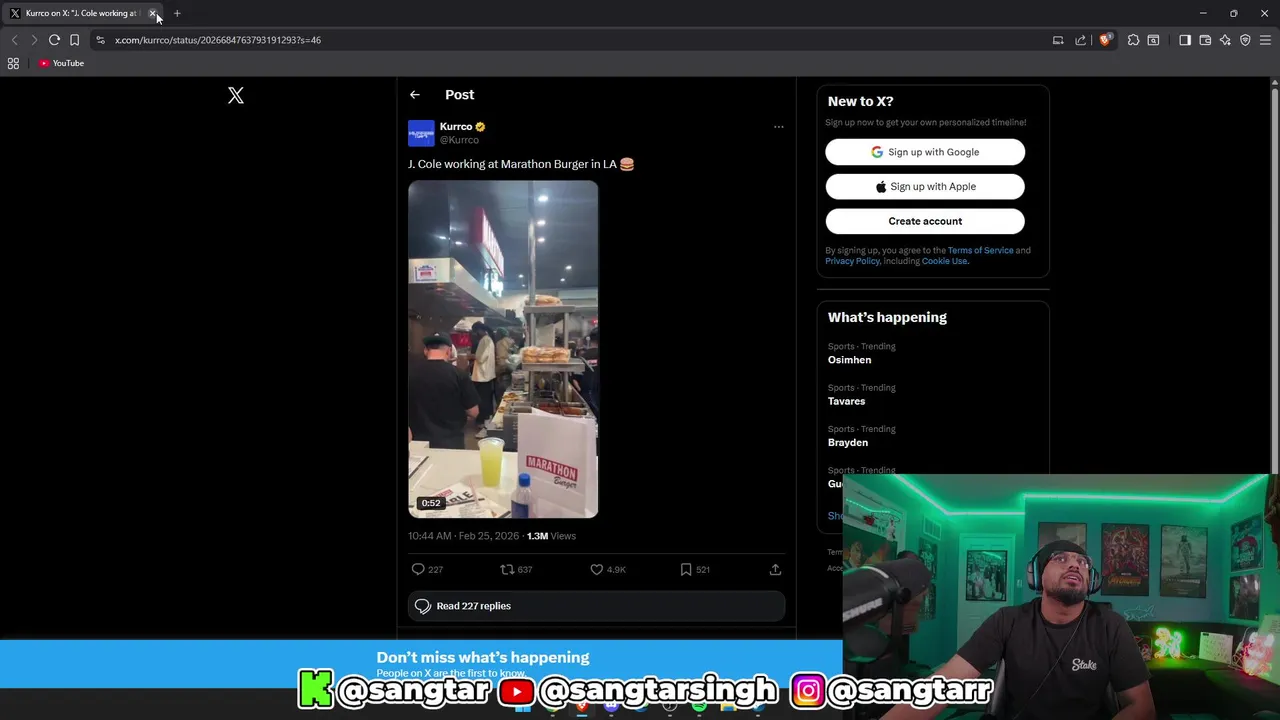Open the Brave Shields lion icon
Viewport: 1280px width, 720px height.
point(1105,40)
